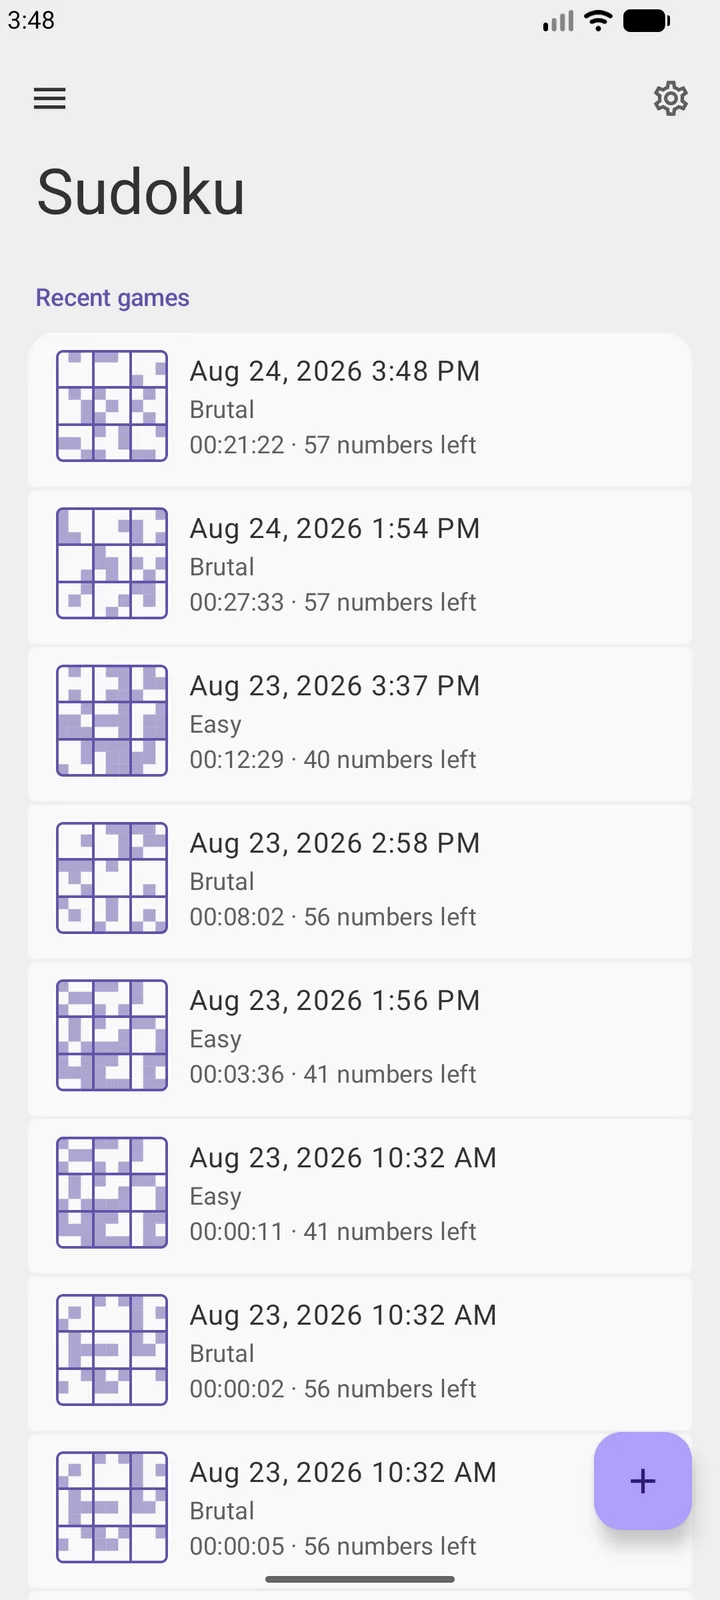Tap the cellular signal bars icon
The image size is (720, 1600).
[x=559, y=21]
